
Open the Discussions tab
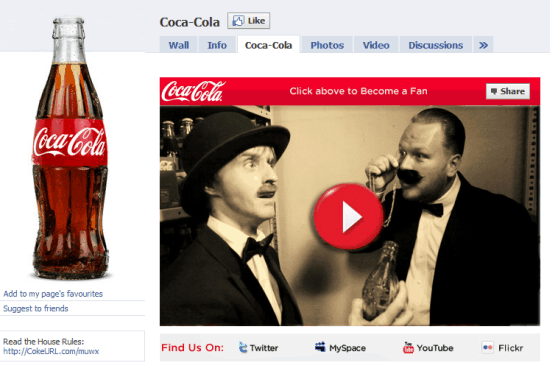pyautogui.click(x=436, y=45)
